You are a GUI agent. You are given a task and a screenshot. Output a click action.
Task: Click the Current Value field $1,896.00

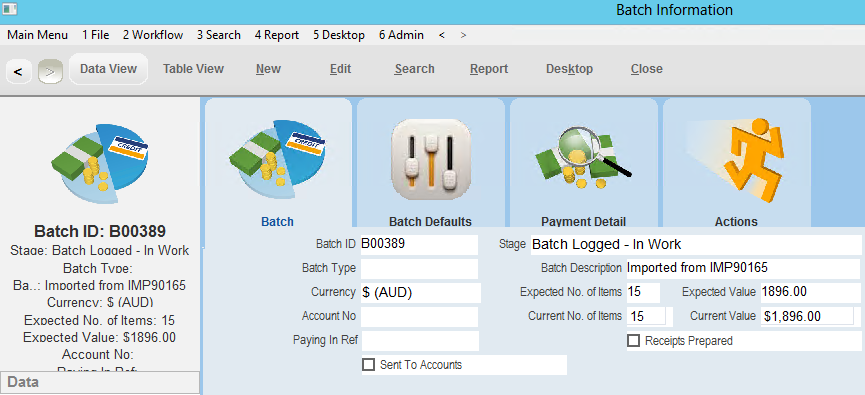(x=807, y=316)
